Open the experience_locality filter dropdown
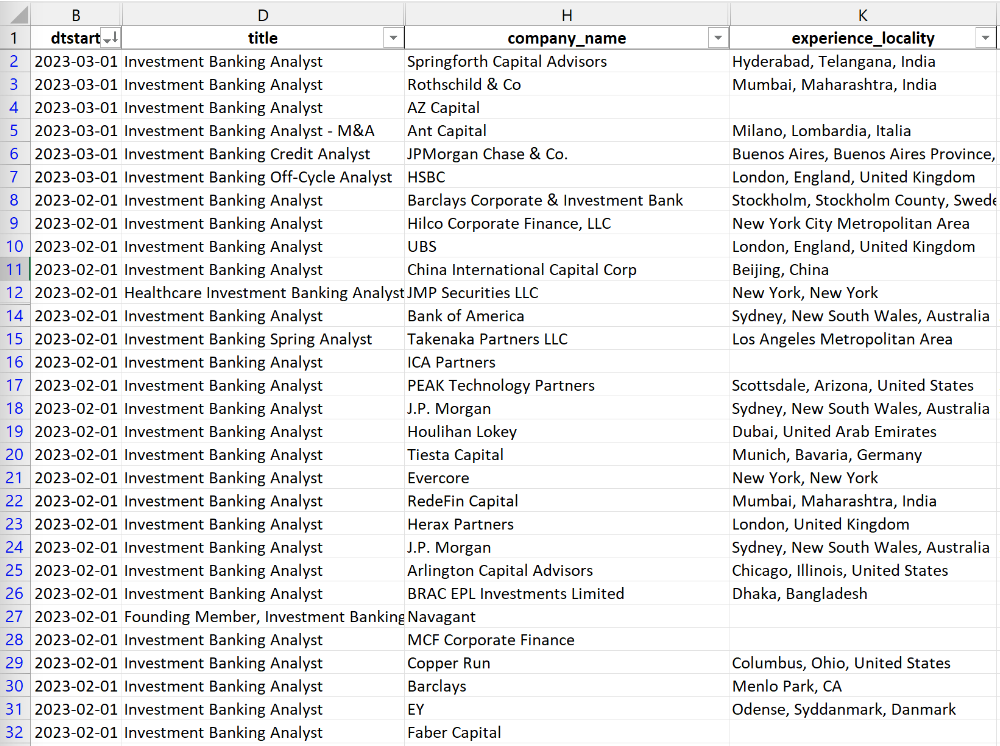 pos(985,38)
